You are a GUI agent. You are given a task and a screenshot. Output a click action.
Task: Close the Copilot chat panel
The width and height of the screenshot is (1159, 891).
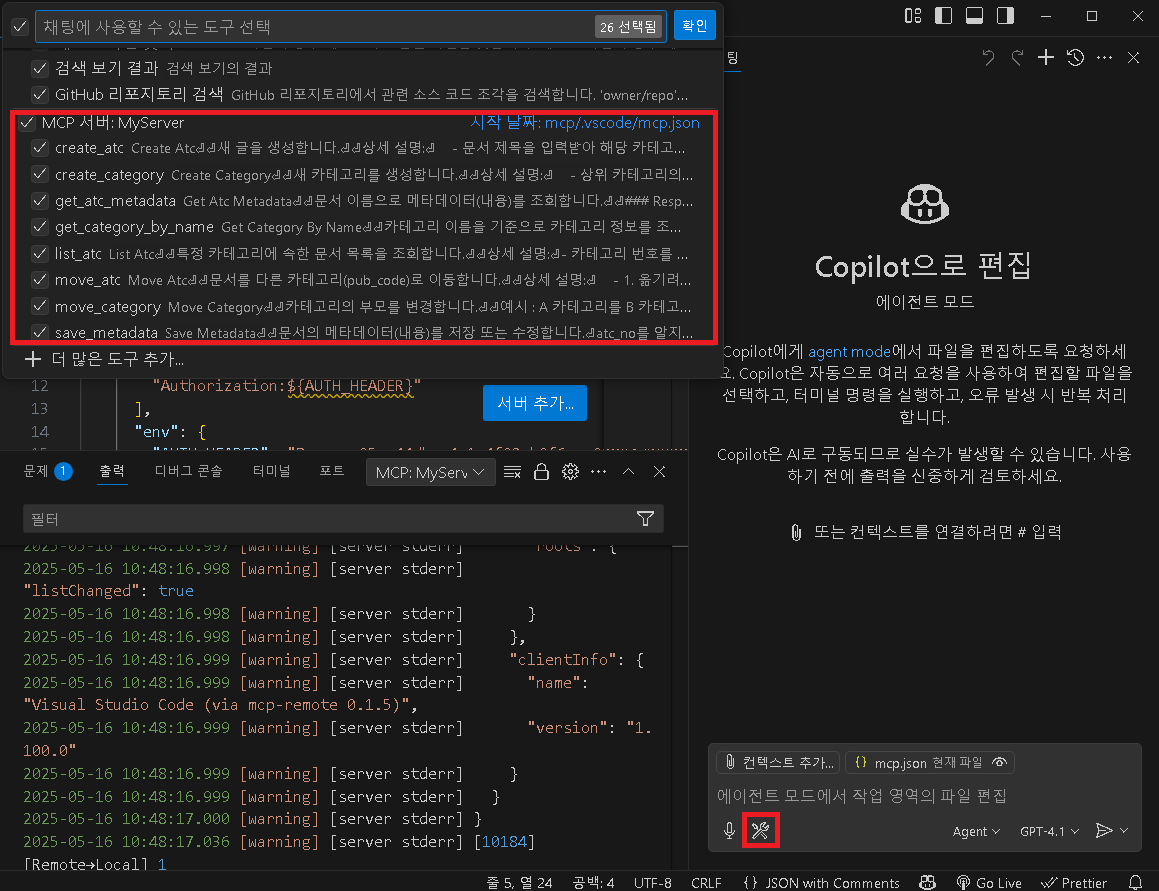(x=1133, y=58)
